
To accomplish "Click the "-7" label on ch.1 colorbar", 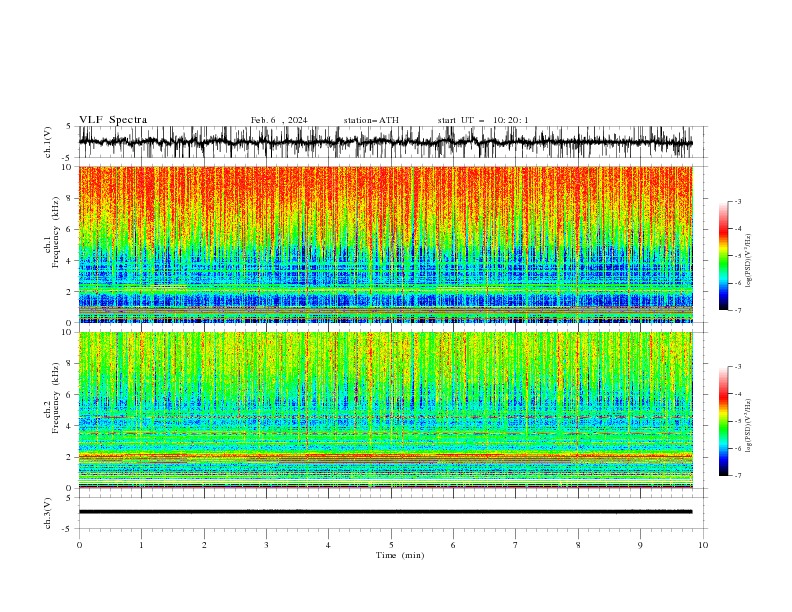I will click(x=737, y=310).
